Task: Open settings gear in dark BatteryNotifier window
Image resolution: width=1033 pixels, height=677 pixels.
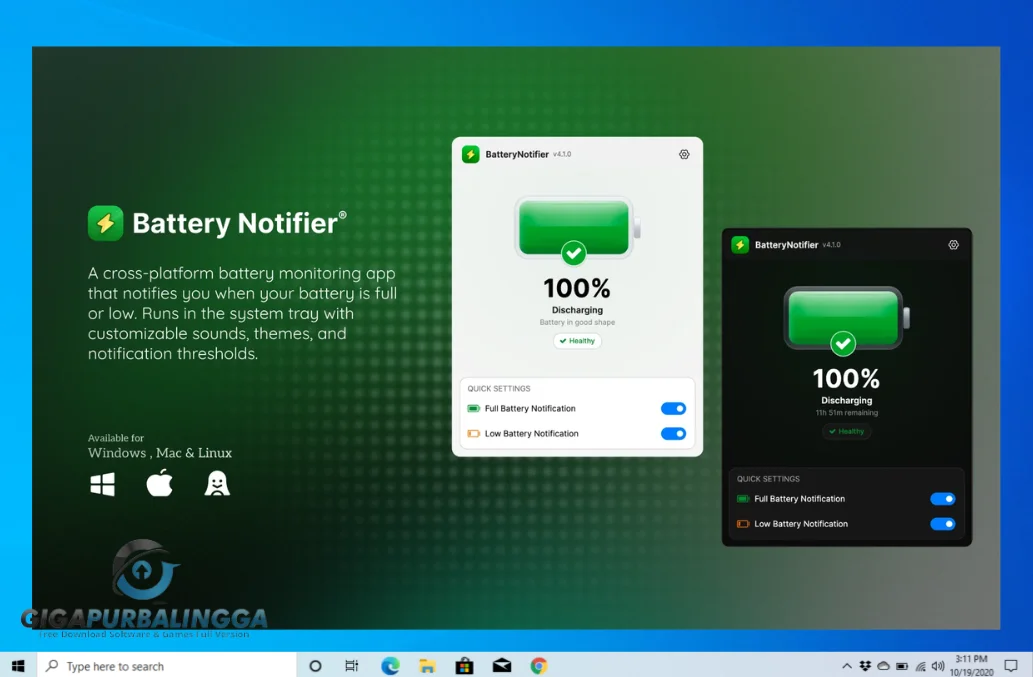Action: coord(953,244)
